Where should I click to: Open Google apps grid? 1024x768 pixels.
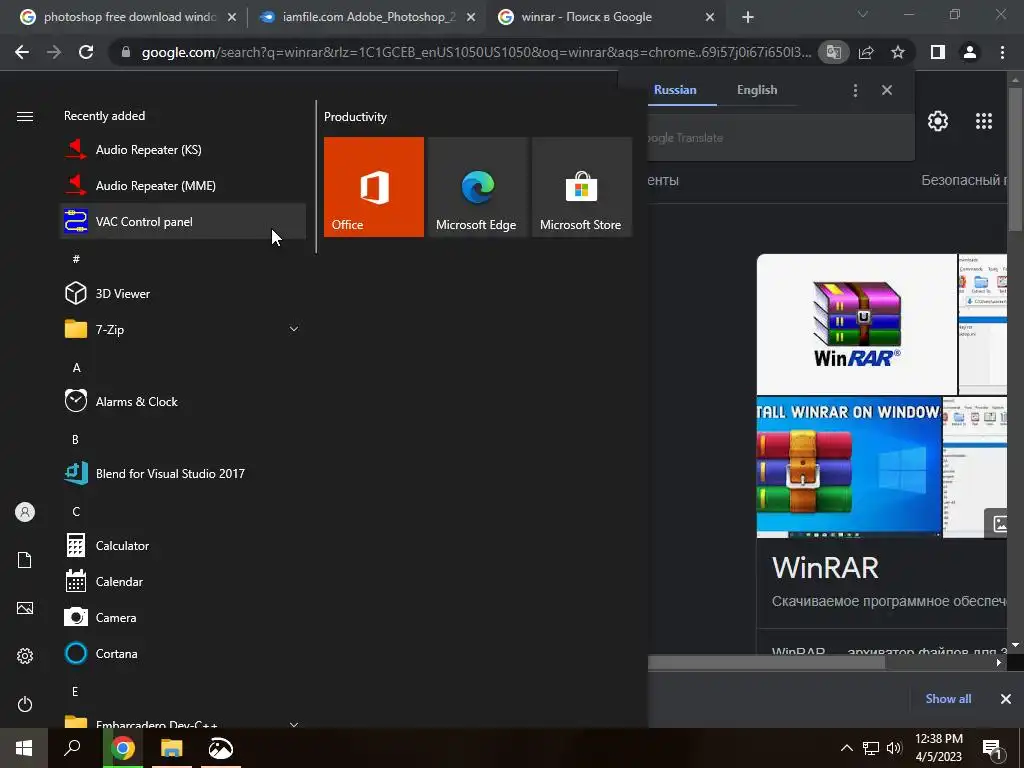(x=984, y=121)
